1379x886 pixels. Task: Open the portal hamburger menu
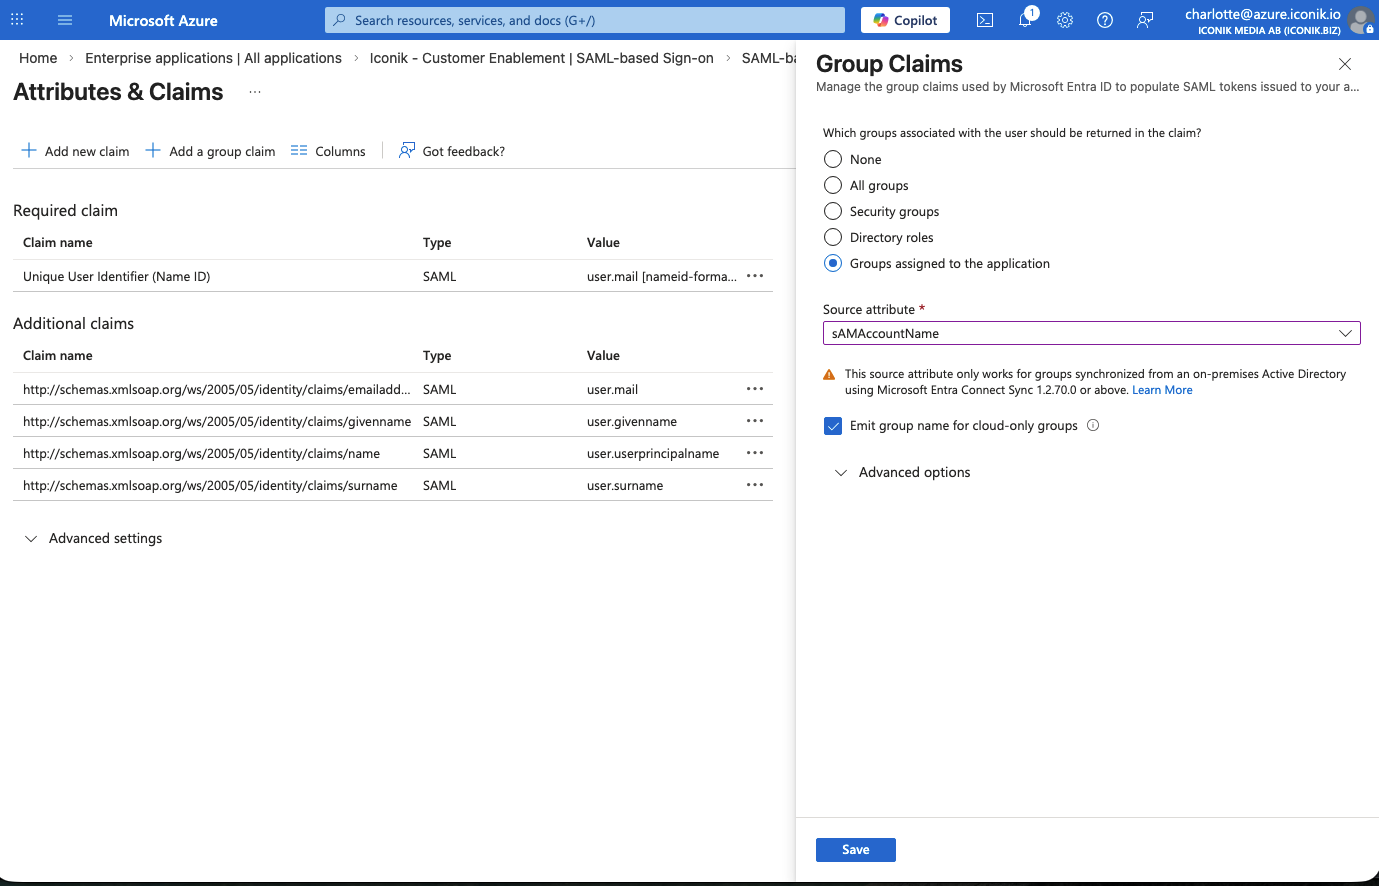[65, 20]
